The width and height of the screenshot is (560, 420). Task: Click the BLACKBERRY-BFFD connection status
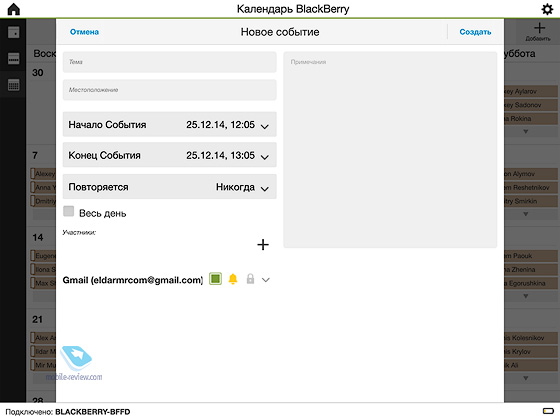click(92, 412)
